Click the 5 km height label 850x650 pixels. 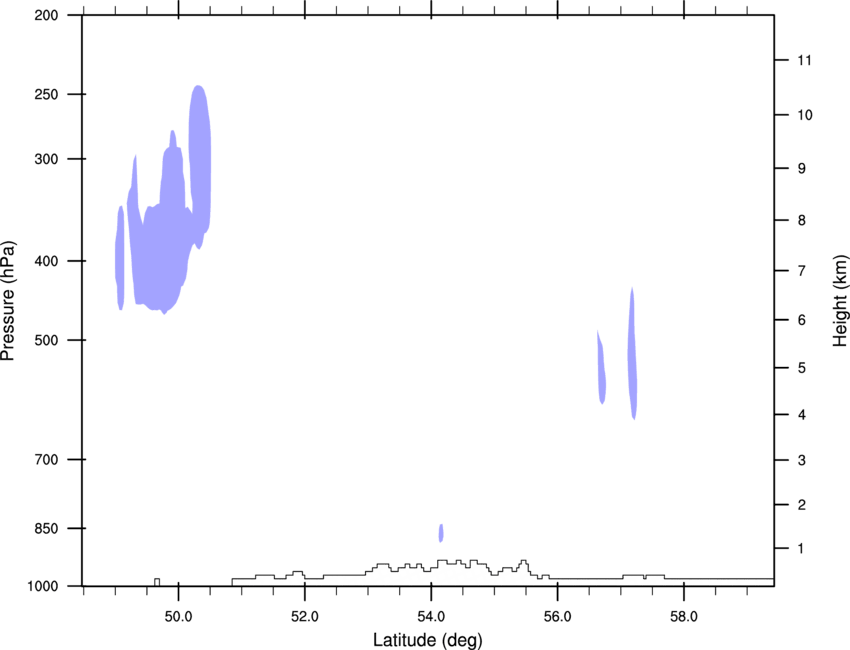[x=802, y=368]
